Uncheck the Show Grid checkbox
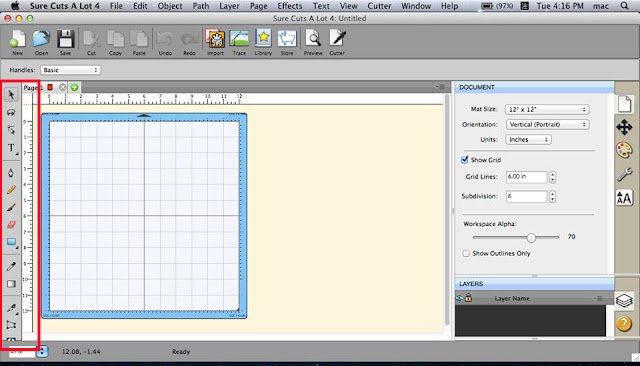 (x=464, y=160)
